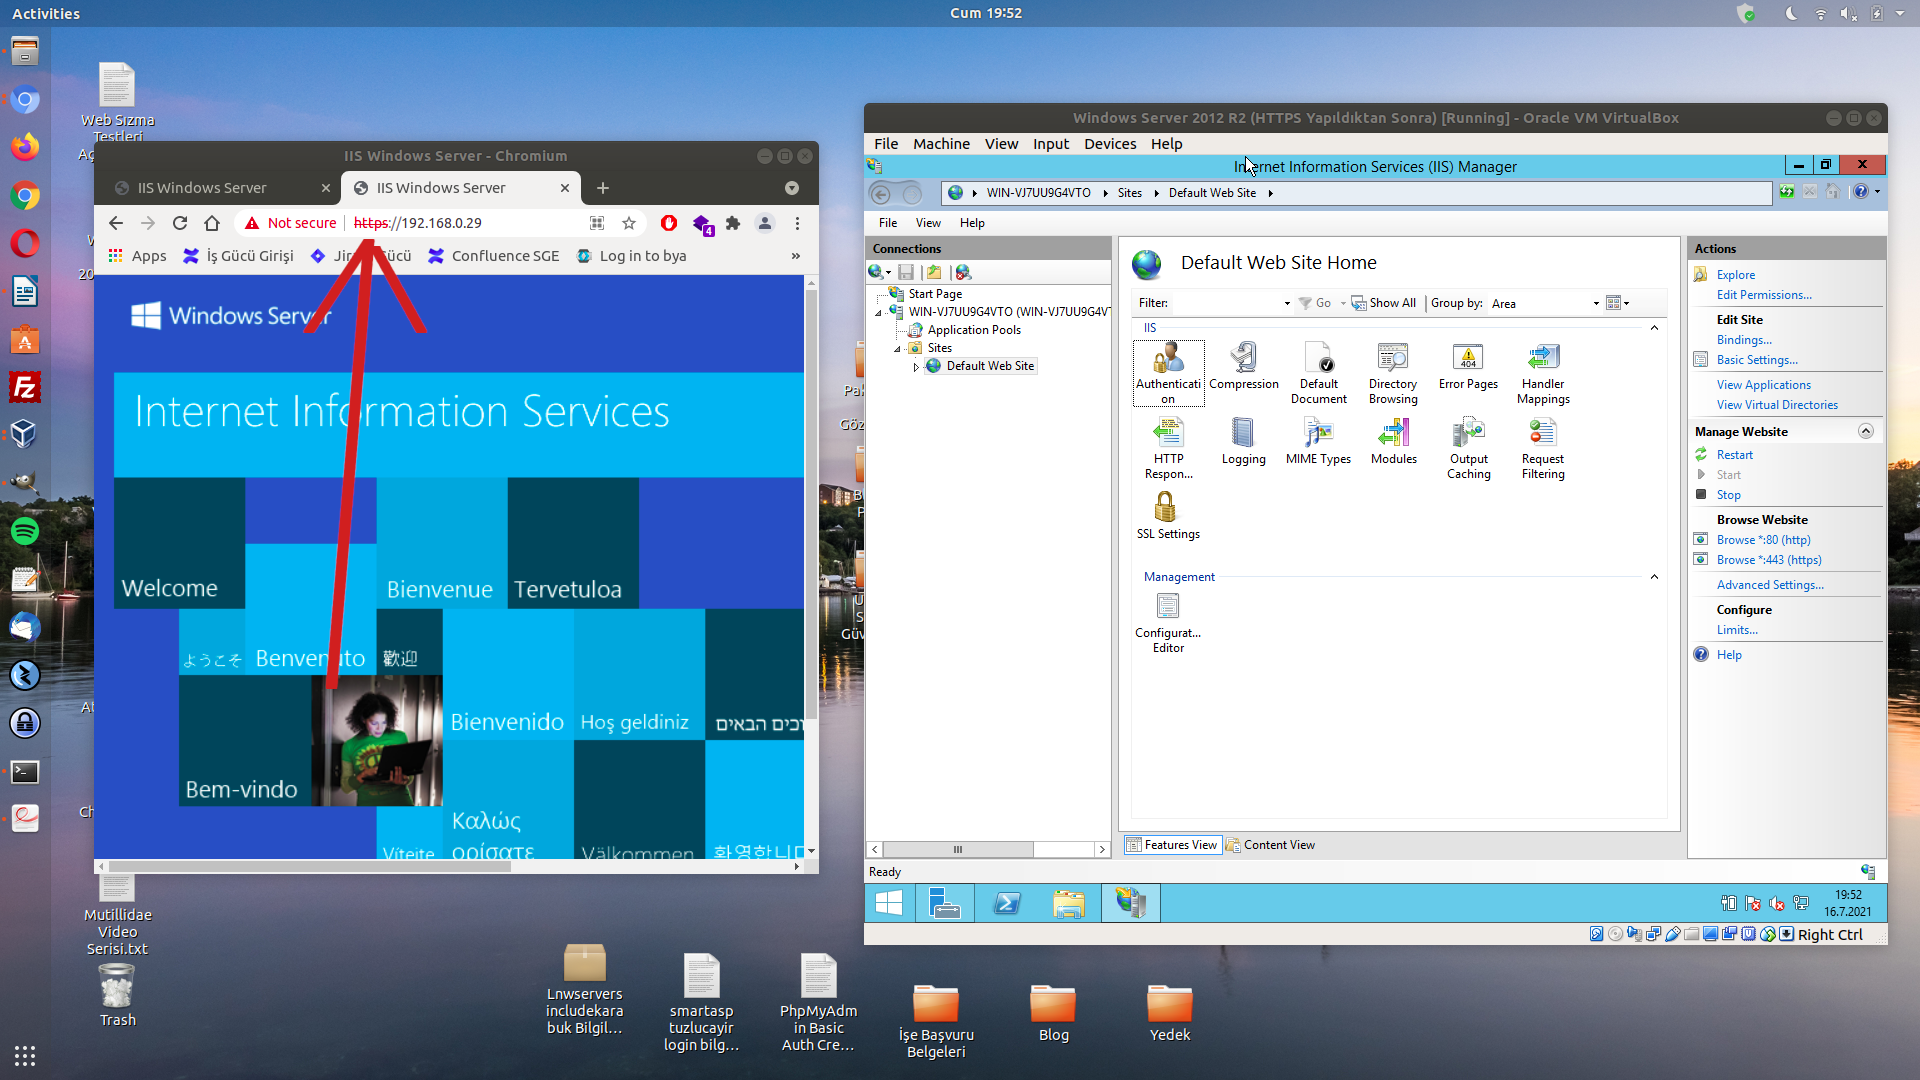Viewport: 1920px width, 1080px height.
Task: Switch to Features View tab
Action: tap(1172, 845)
